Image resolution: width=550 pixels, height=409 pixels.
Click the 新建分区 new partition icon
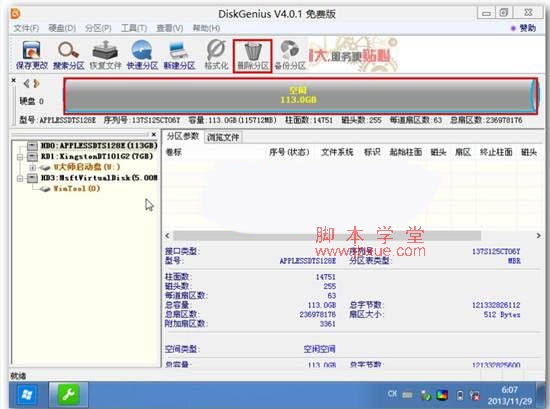click(x=179, y=55)
